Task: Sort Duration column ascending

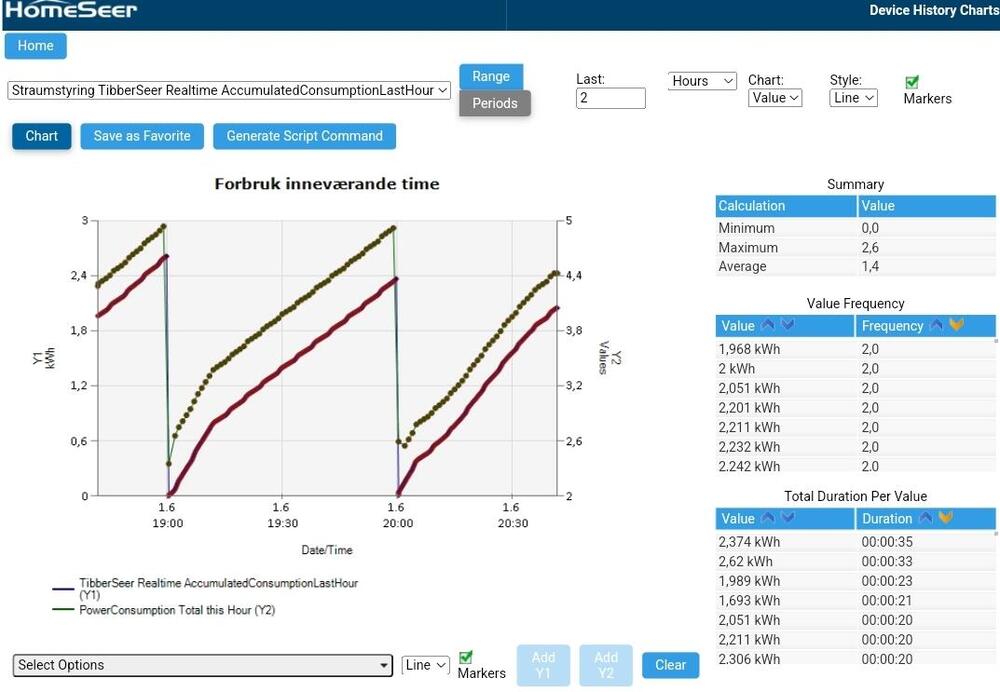Action: point(926,518)
